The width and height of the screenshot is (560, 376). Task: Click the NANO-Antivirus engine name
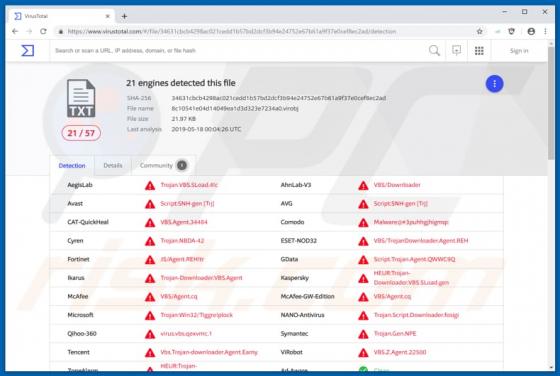pyautogui.click(x=302, y=315)
